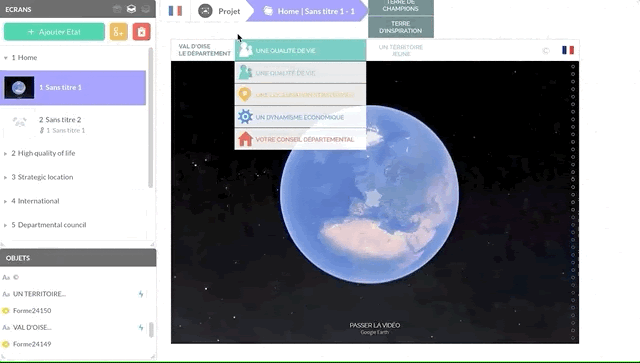Click the Aa icon of UN TERRITOIRE...
The image size is (640, 363).
coord(6,294)
